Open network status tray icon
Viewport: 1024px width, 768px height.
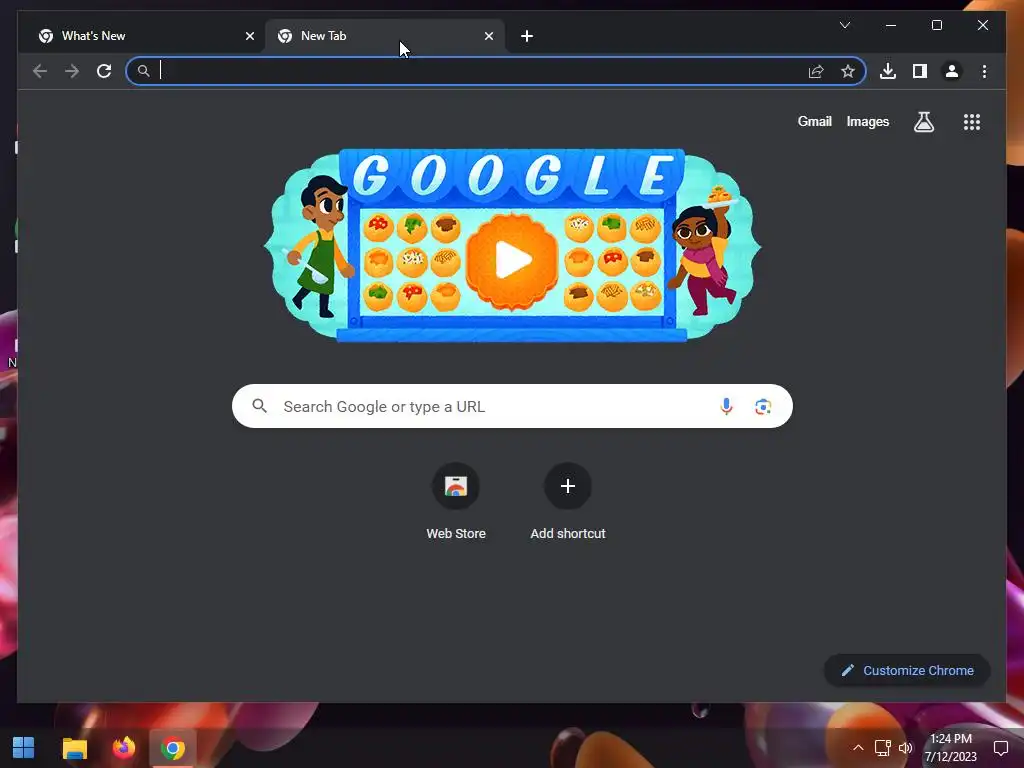click(882, 748)
